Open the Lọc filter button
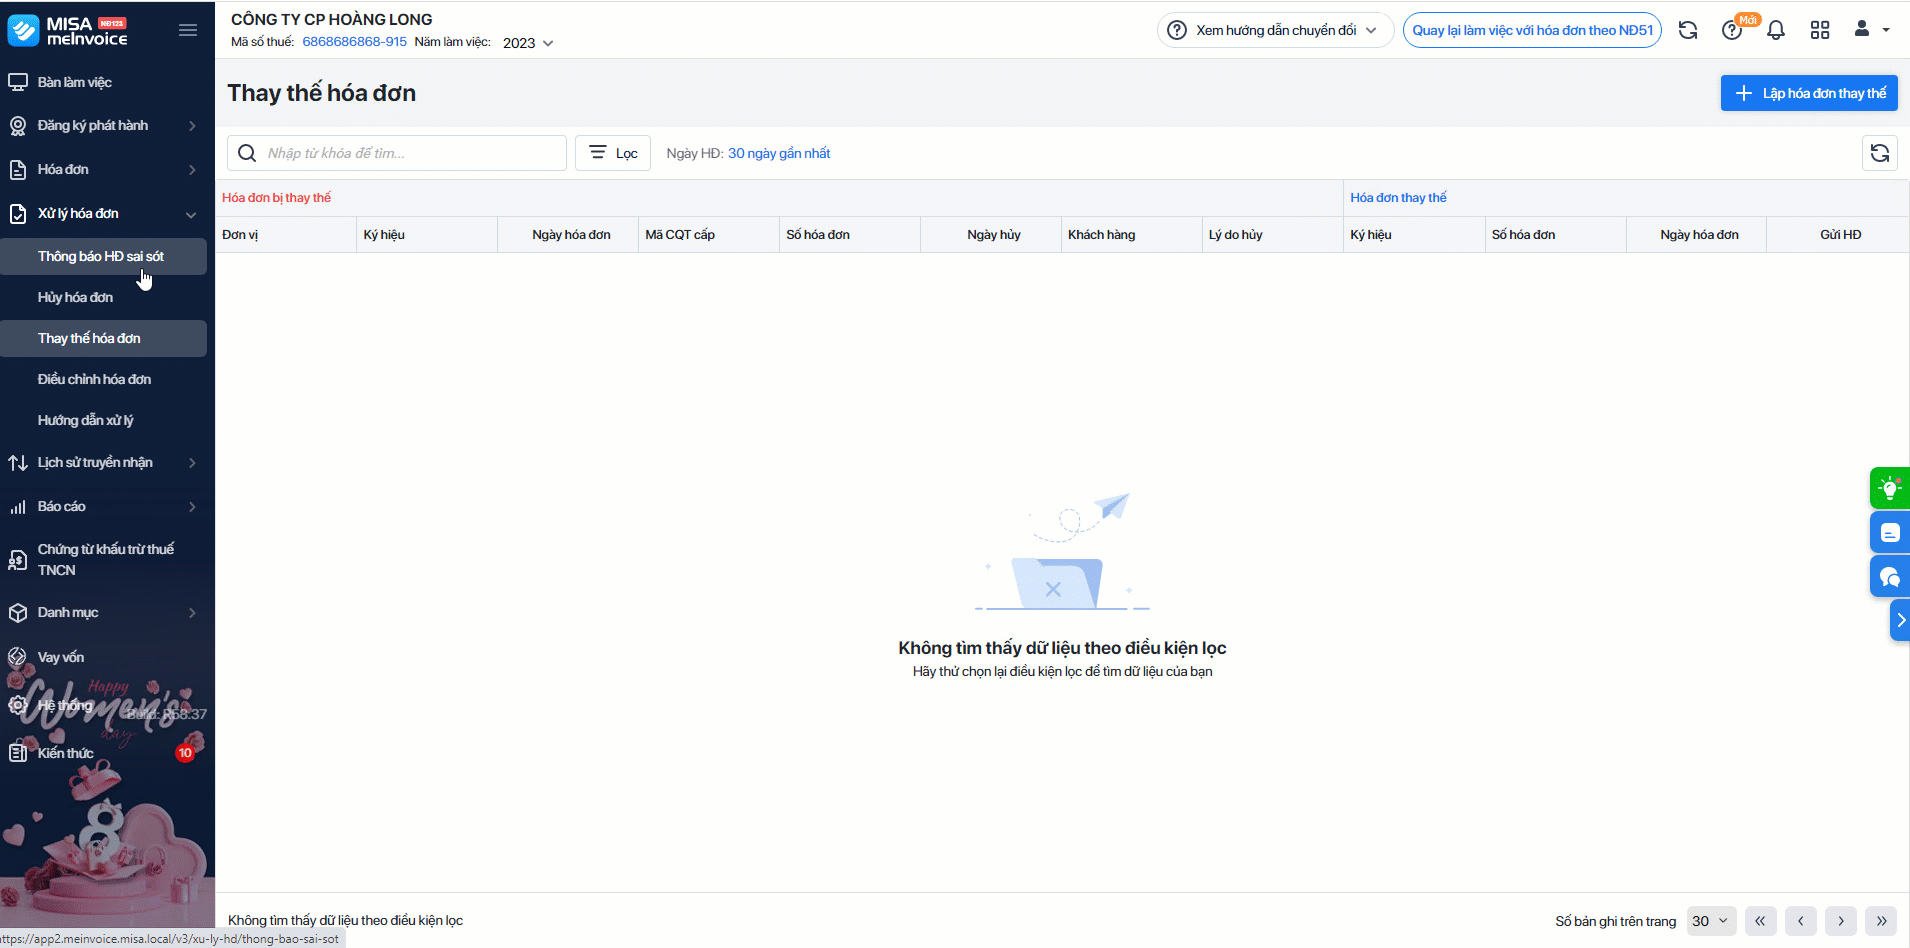 point(613,153)
